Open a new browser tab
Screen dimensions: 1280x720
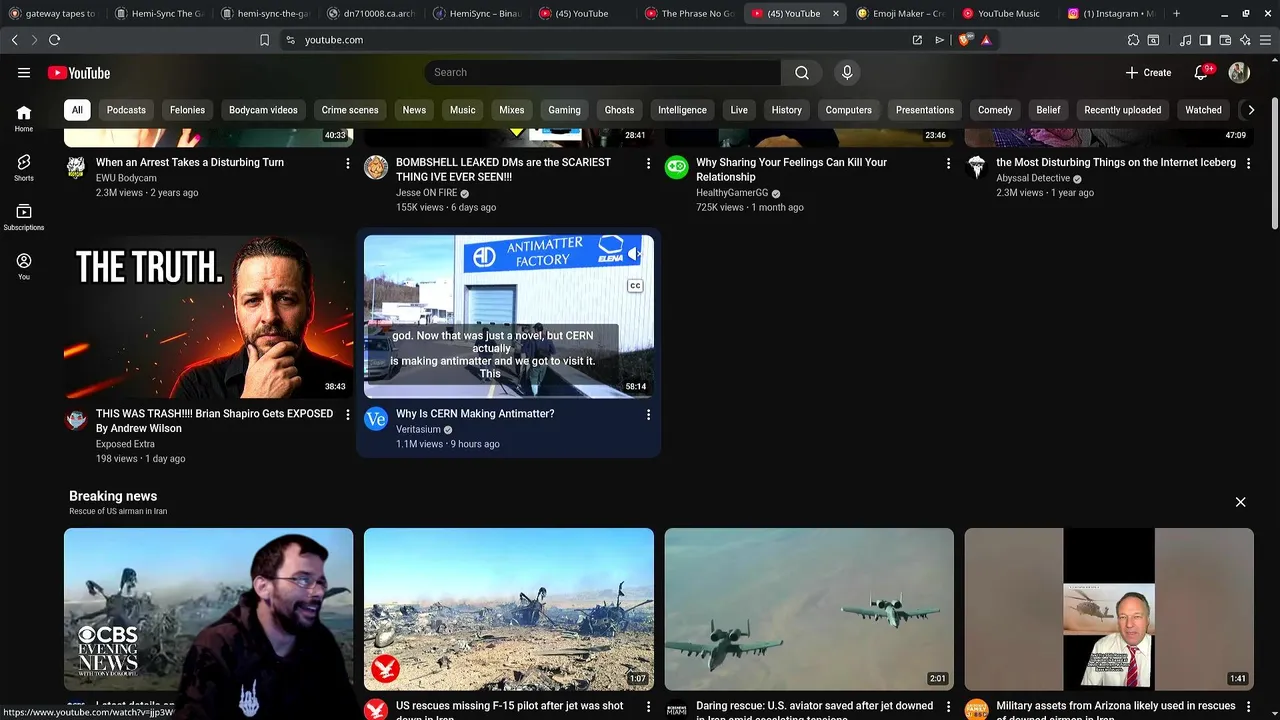click(x=1176, y=13)
